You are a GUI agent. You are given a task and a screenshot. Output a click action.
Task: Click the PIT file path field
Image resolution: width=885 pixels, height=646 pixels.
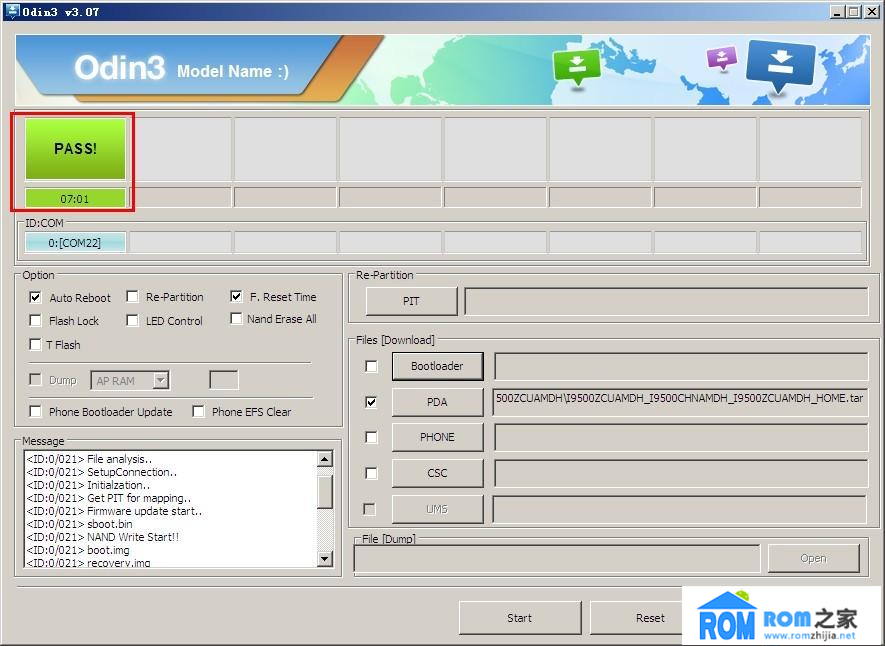point(666,301)
